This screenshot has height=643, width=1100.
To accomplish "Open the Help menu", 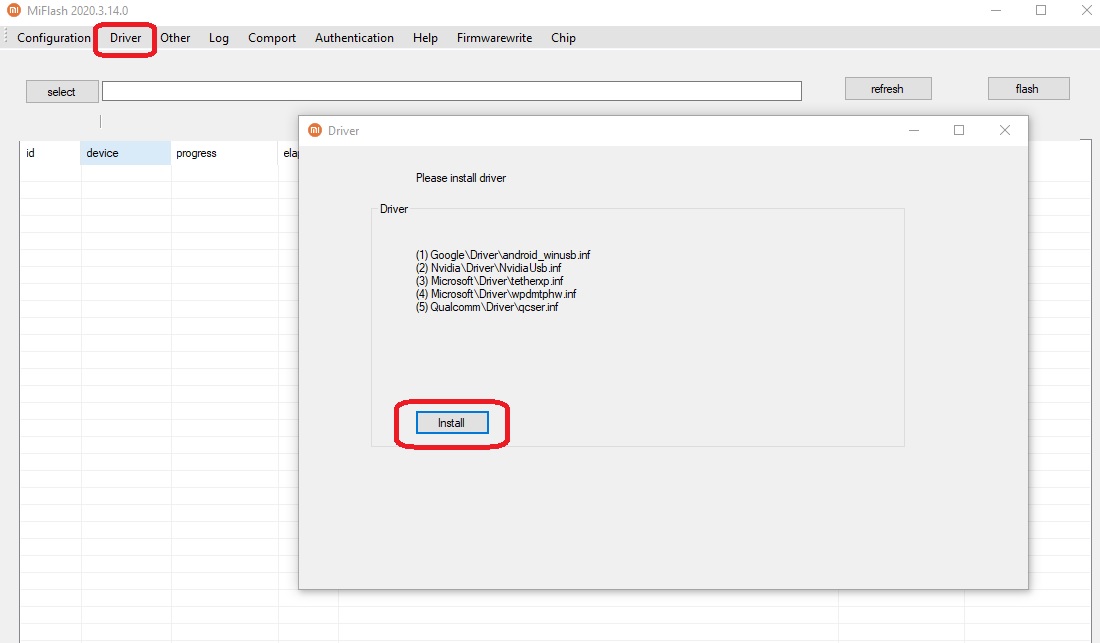I will pos(425,38).
